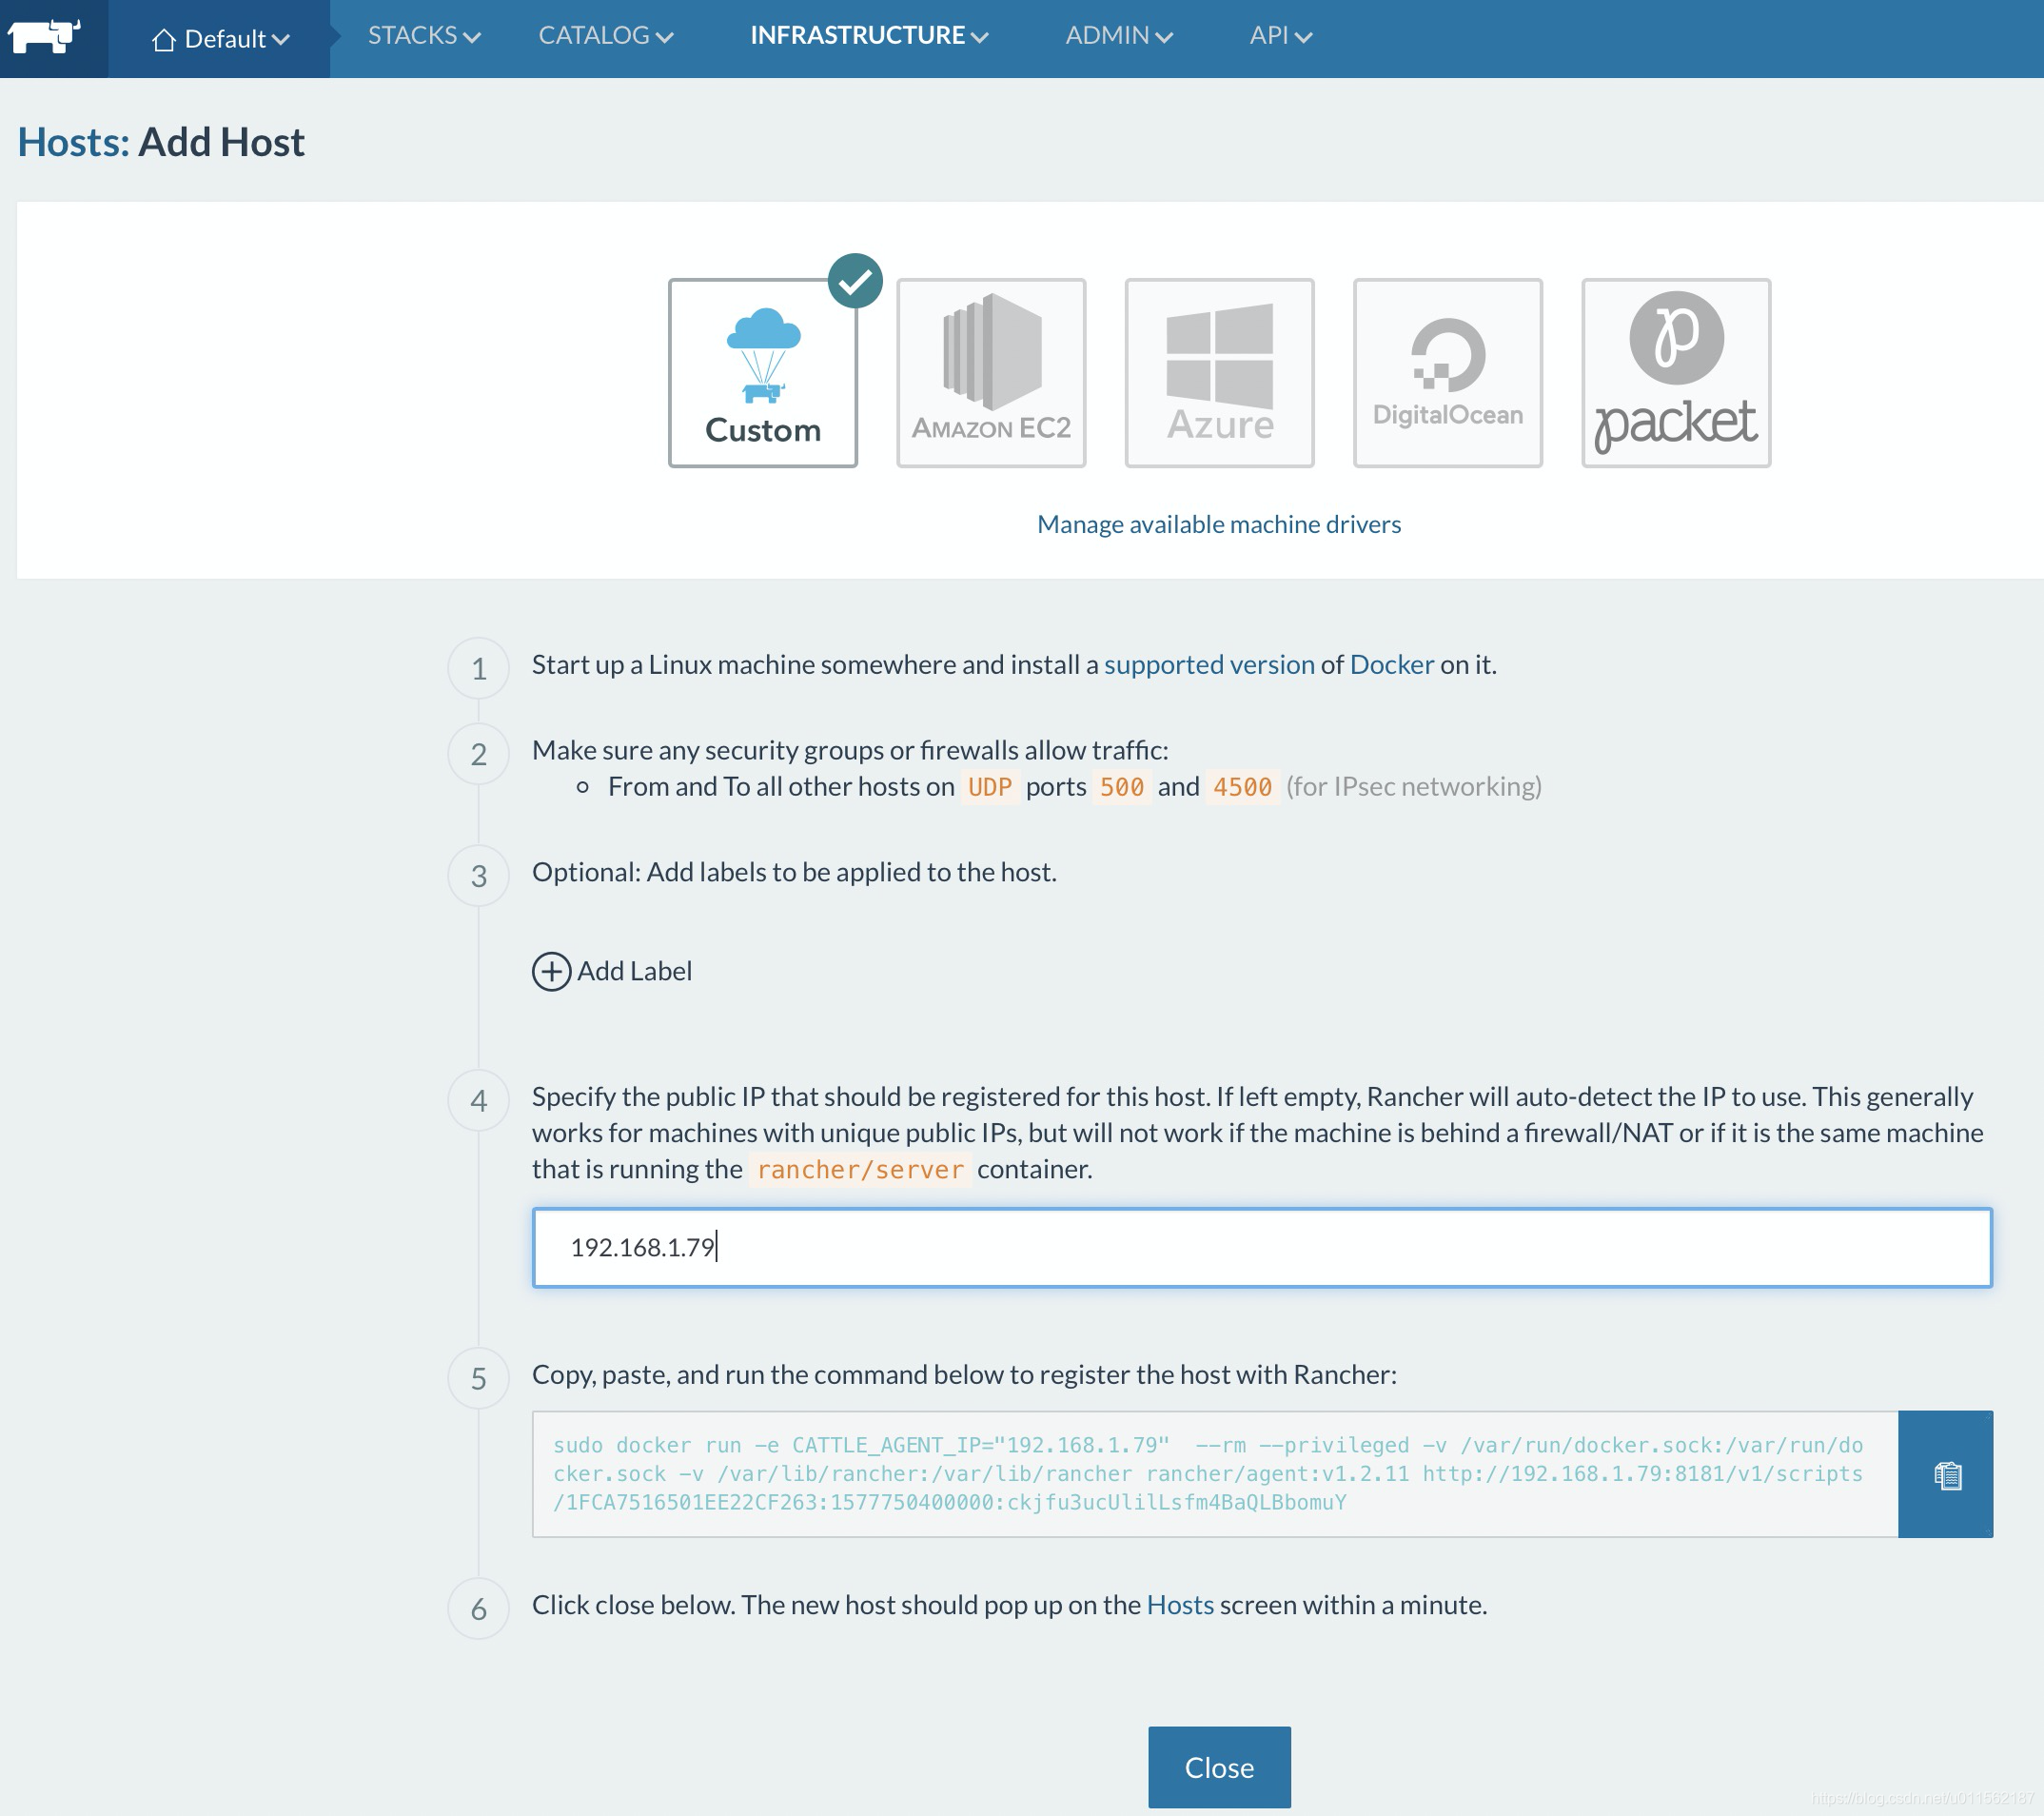
Task: Select the DigitalOcean driver tile
Action: [x=1447, y=373]
